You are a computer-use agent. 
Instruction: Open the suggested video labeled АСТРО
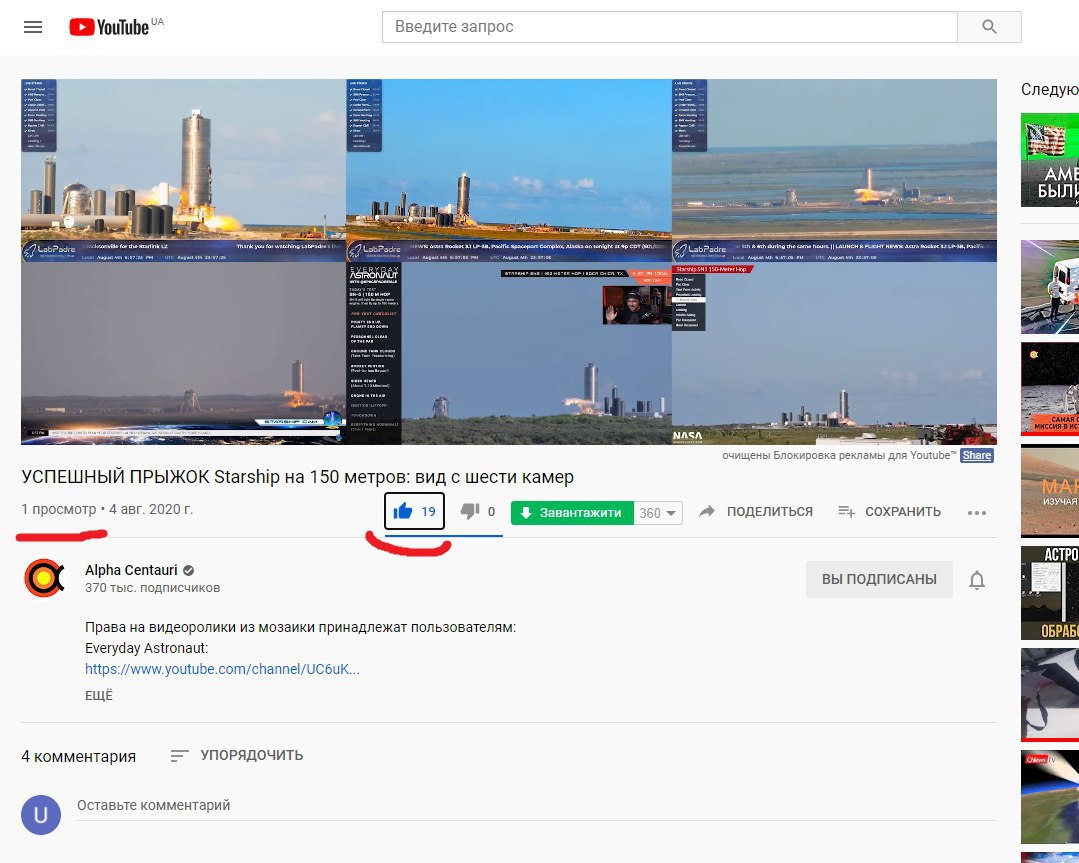1050,593
